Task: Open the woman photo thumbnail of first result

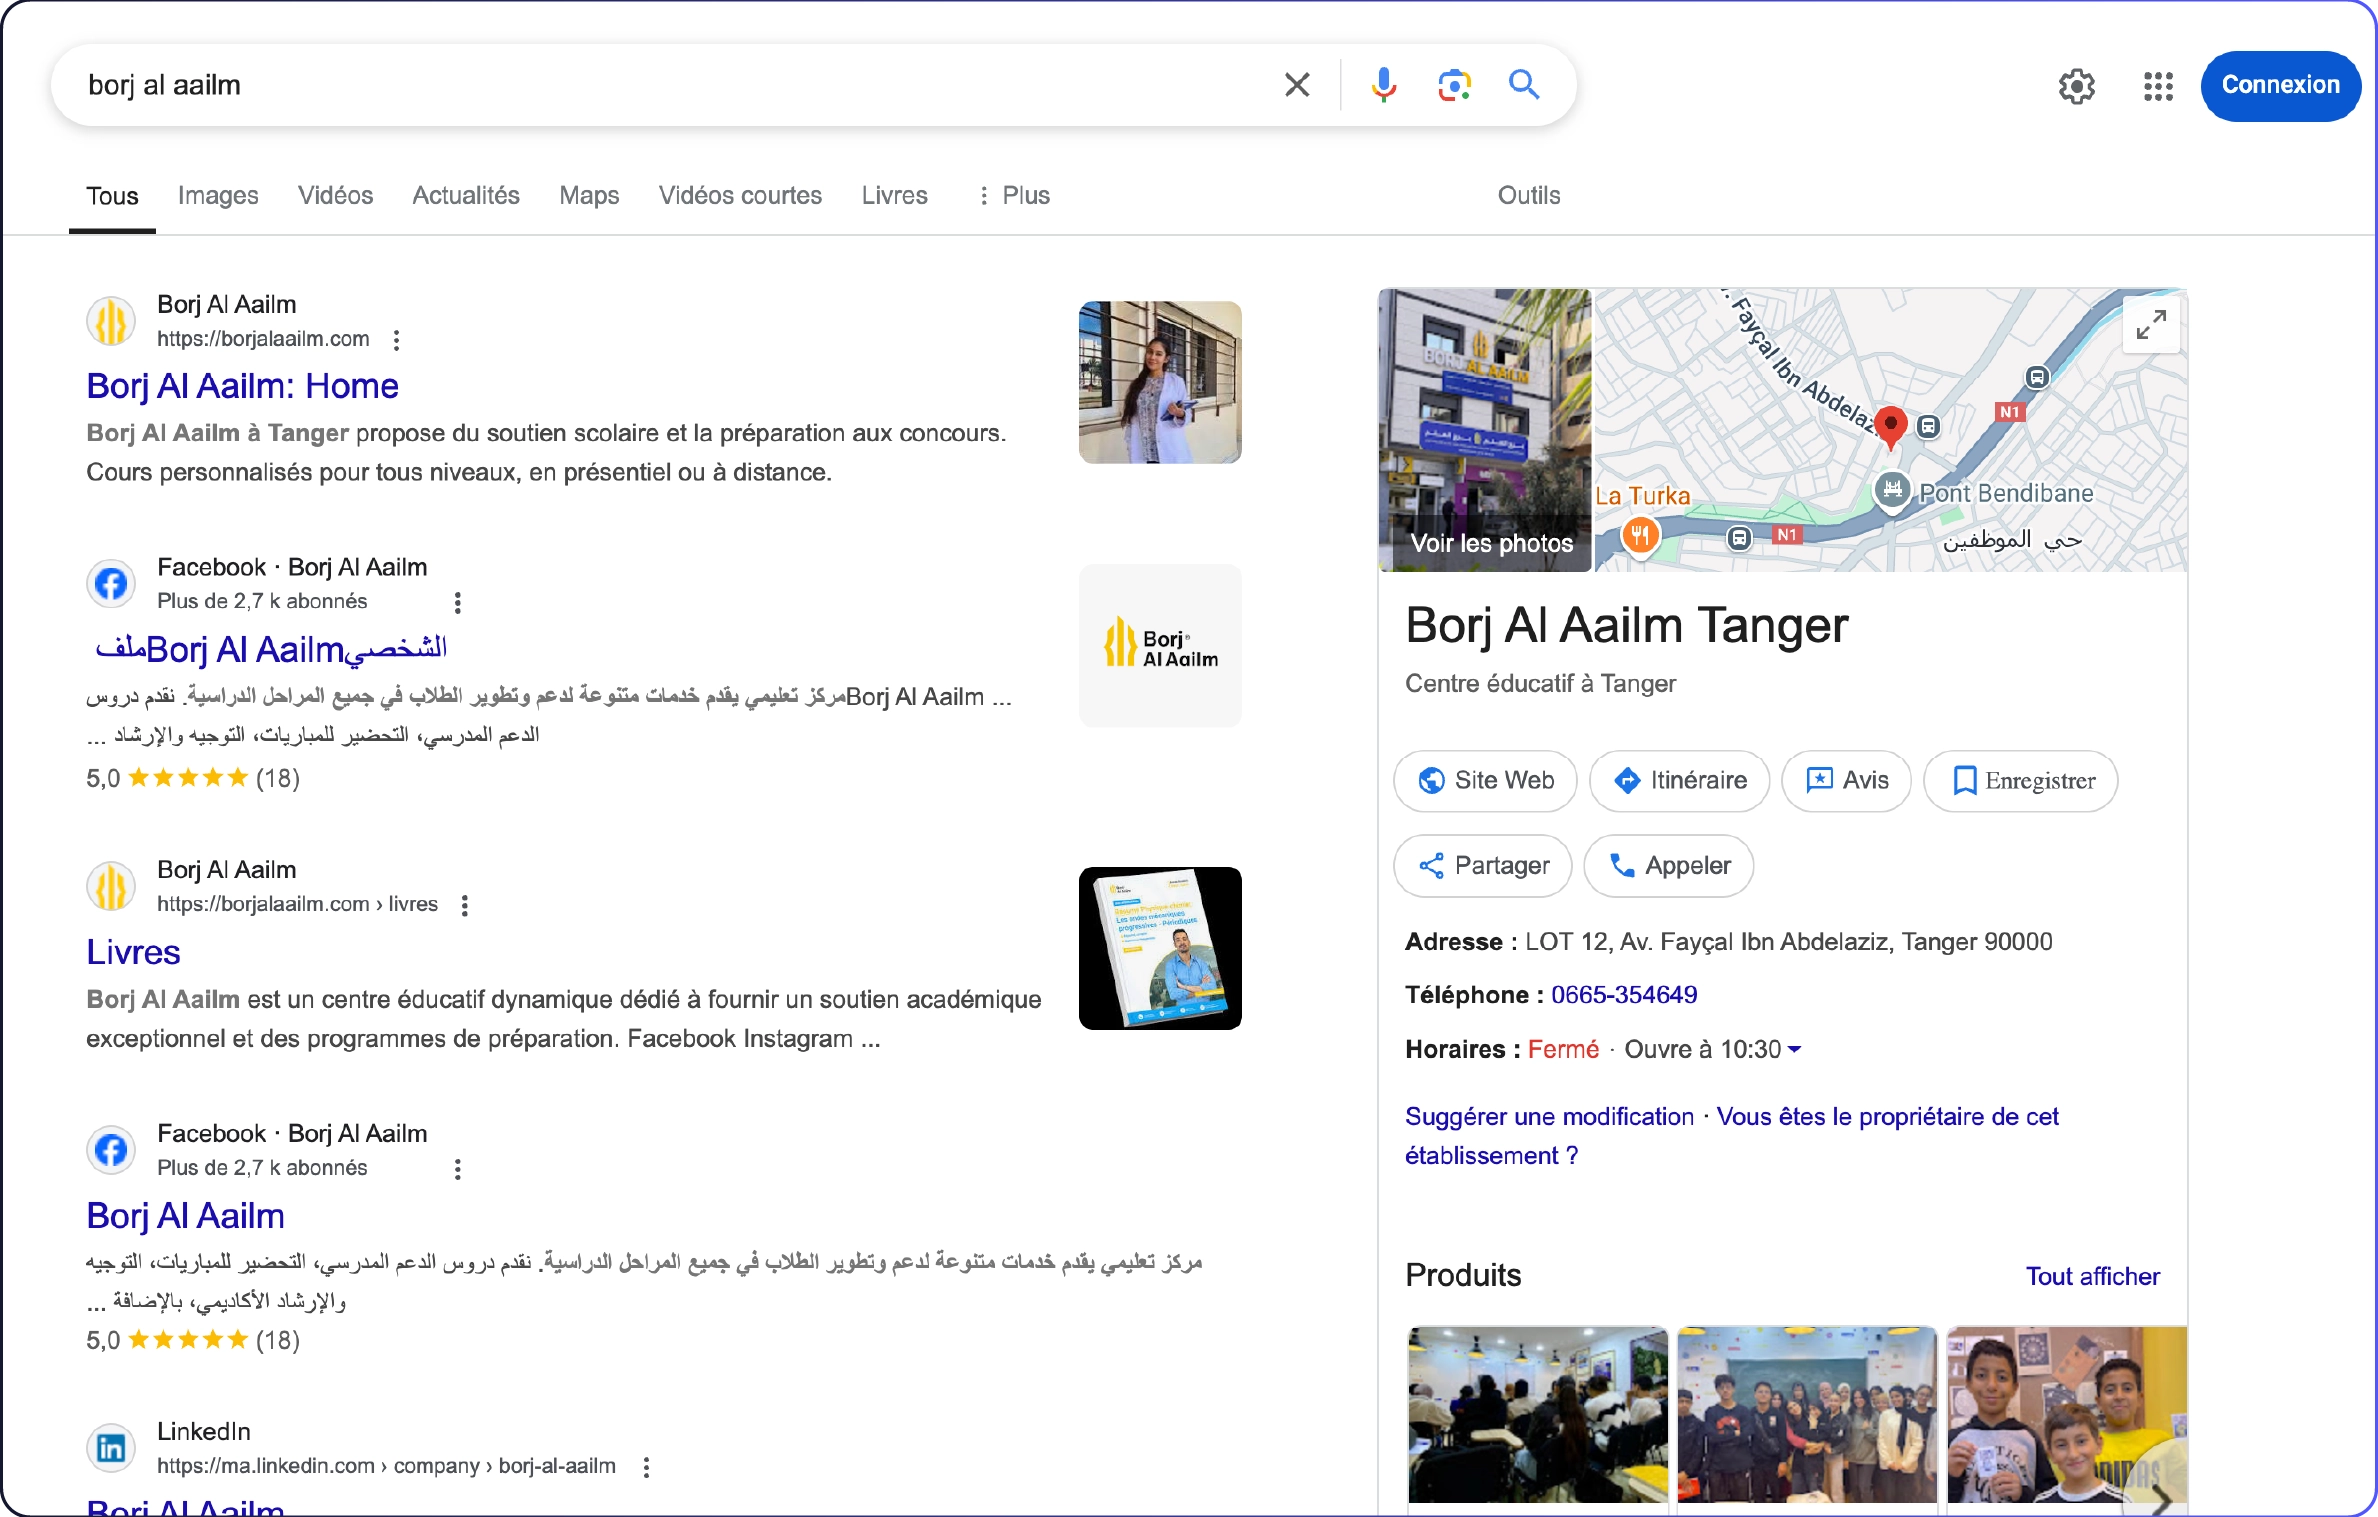Action: pyautogui.click(x=1160, y=382)
